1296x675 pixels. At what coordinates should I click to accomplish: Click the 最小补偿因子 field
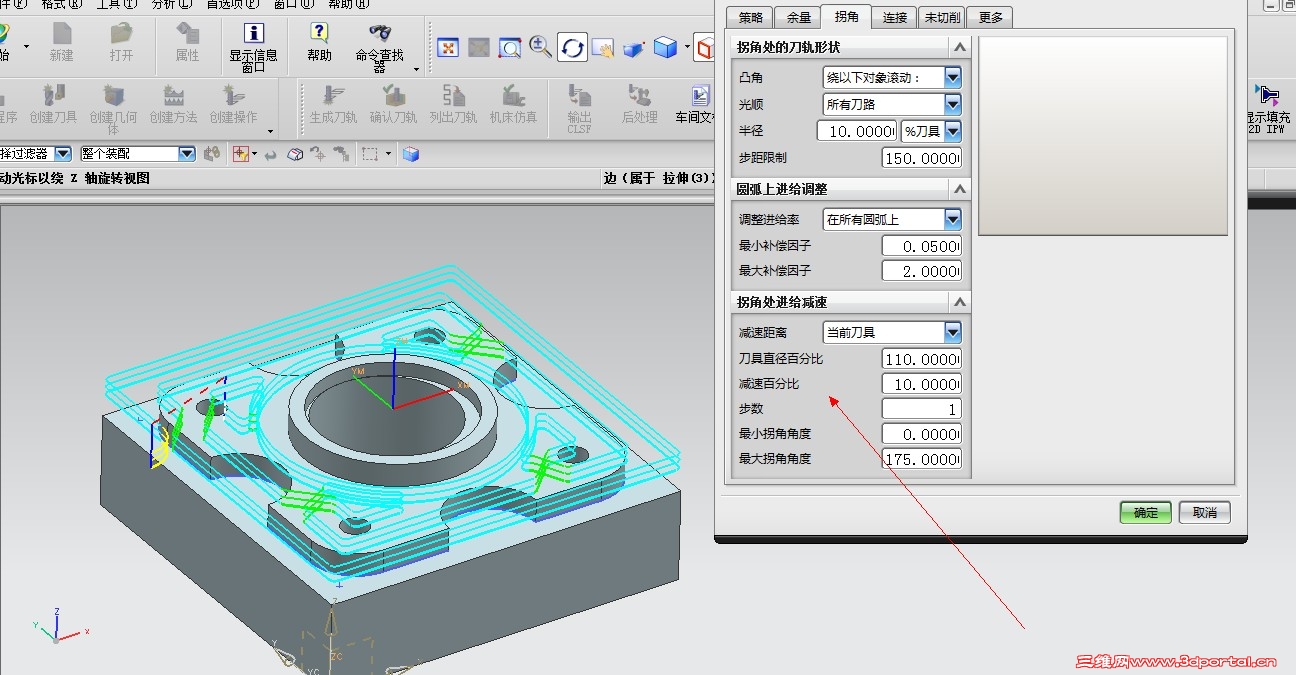pyautogui.click(x=922, y=246)
